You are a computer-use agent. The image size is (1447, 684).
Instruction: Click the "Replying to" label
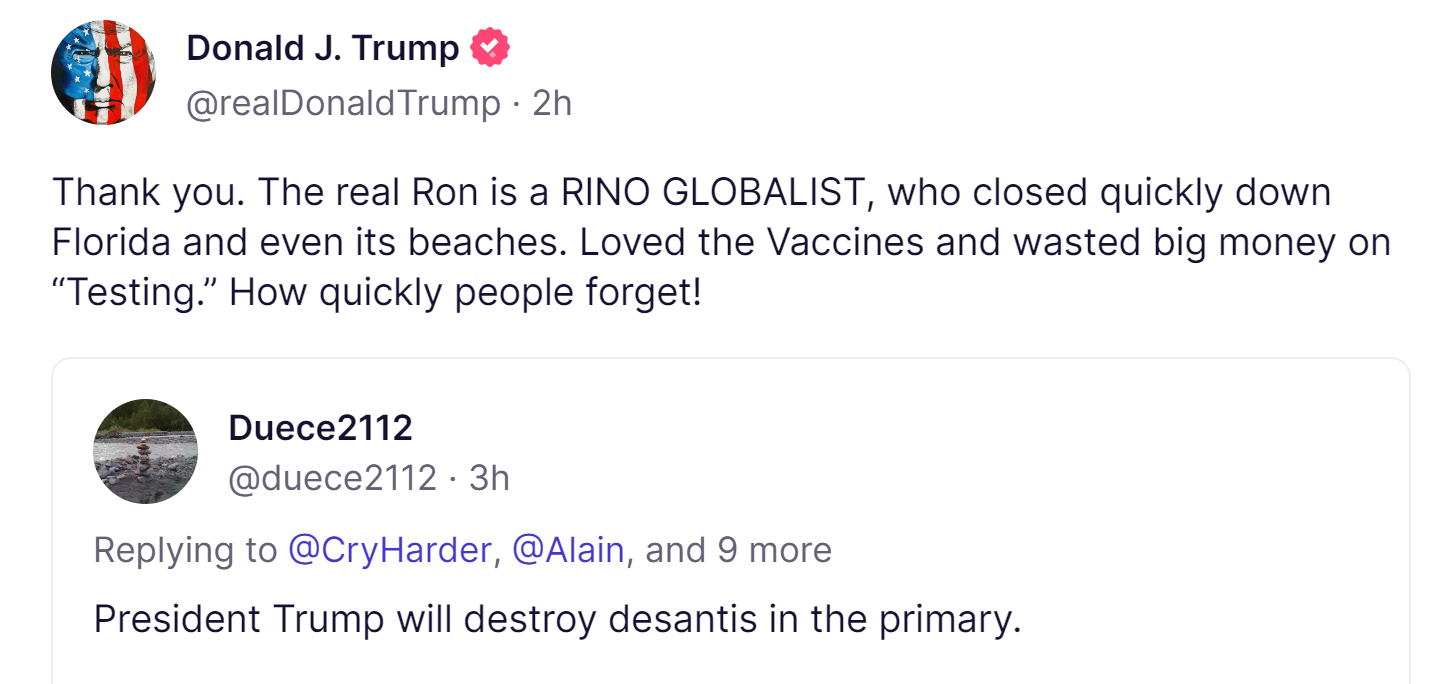click(x=185, y=550)
